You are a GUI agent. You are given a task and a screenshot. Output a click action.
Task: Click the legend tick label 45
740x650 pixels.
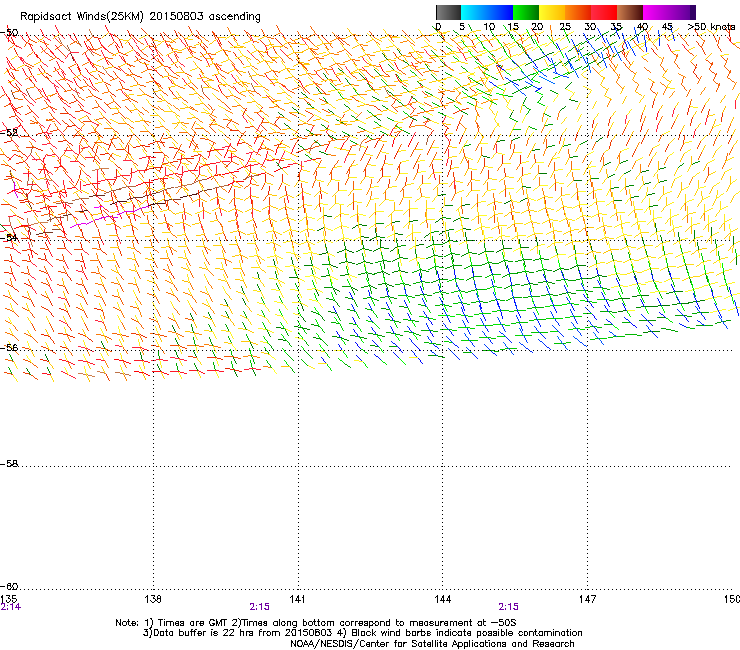click(667, 27)
